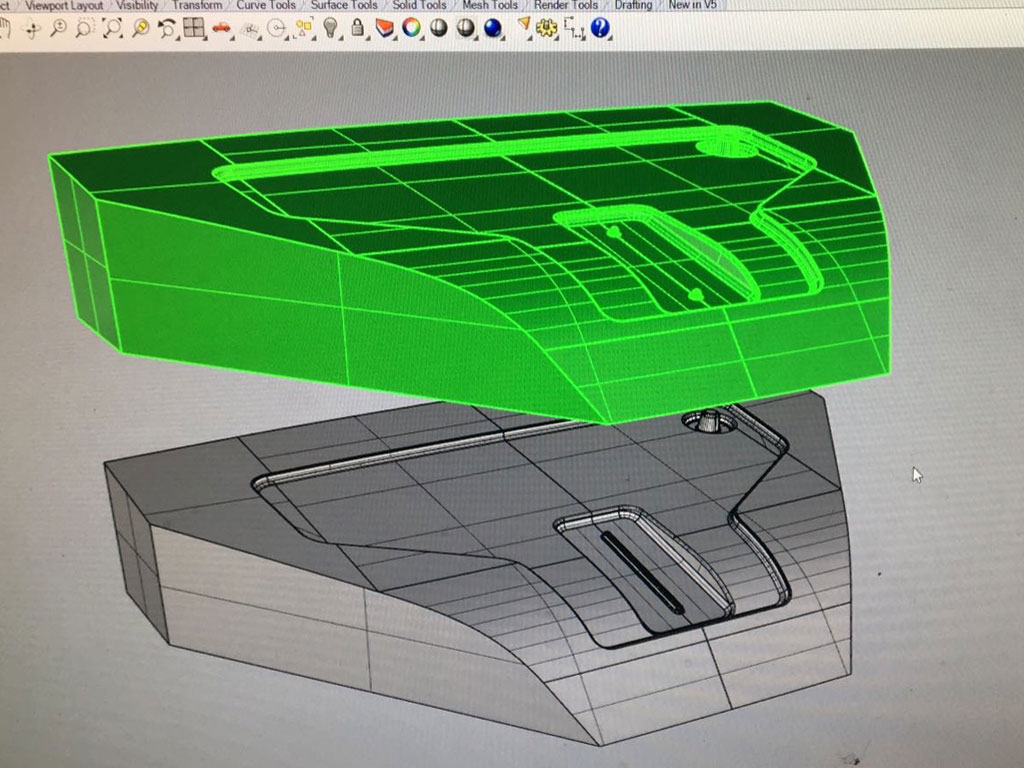The height and width of the screenshot is (768, 1024).
Task: Open Help with the blue question mark
Action: click(600, 29)
